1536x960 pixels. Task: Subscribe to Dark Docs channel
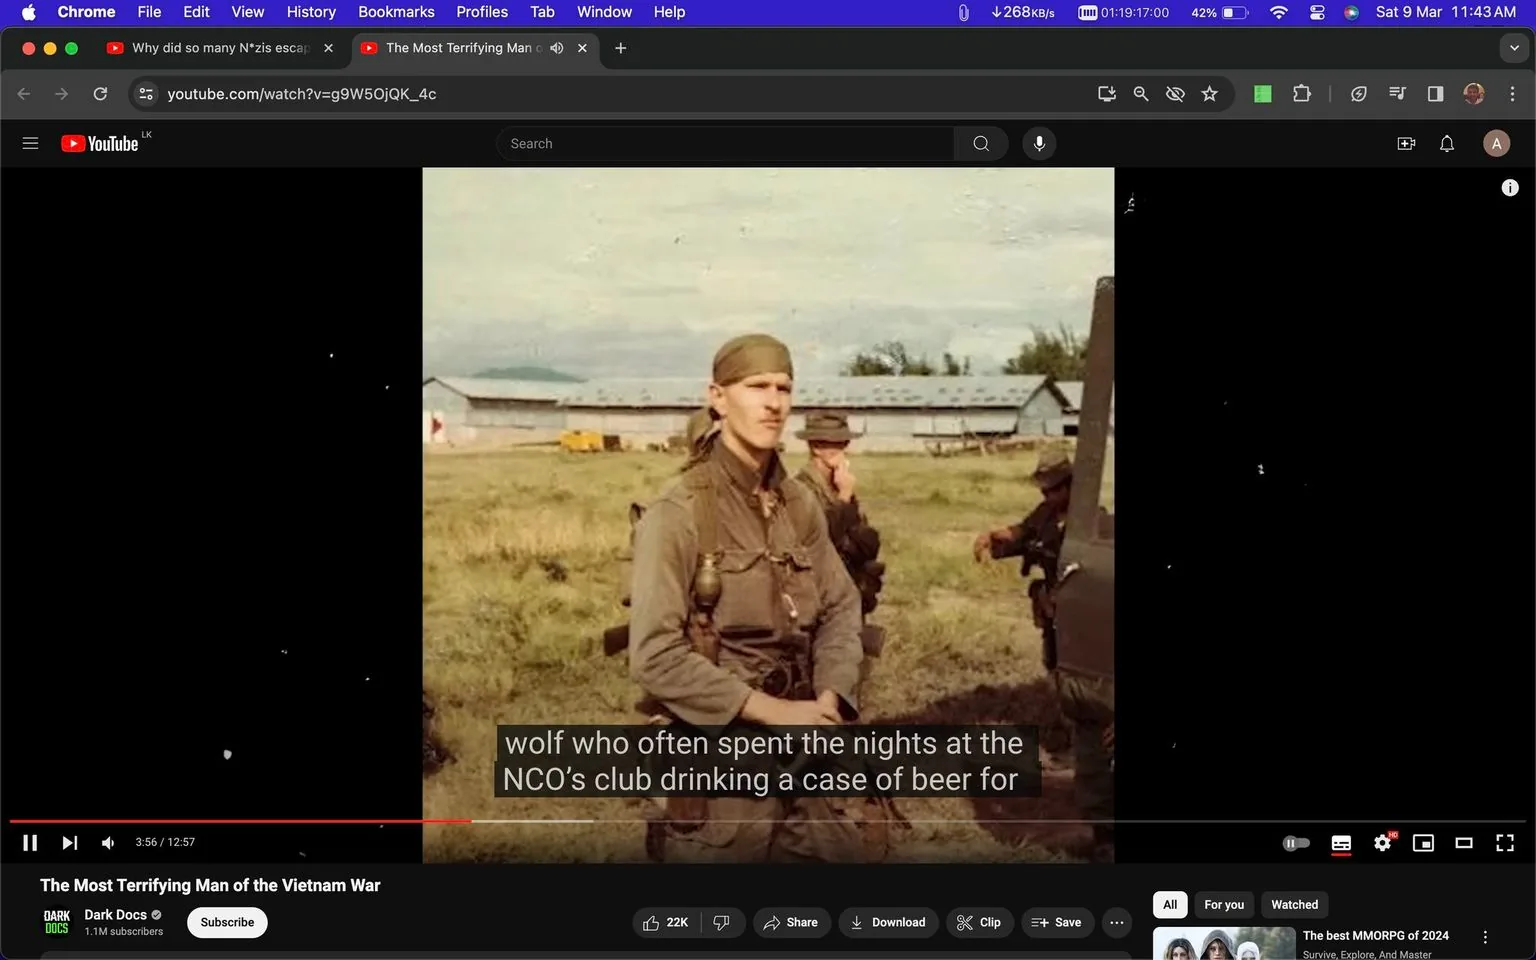[x=226, y=922]
